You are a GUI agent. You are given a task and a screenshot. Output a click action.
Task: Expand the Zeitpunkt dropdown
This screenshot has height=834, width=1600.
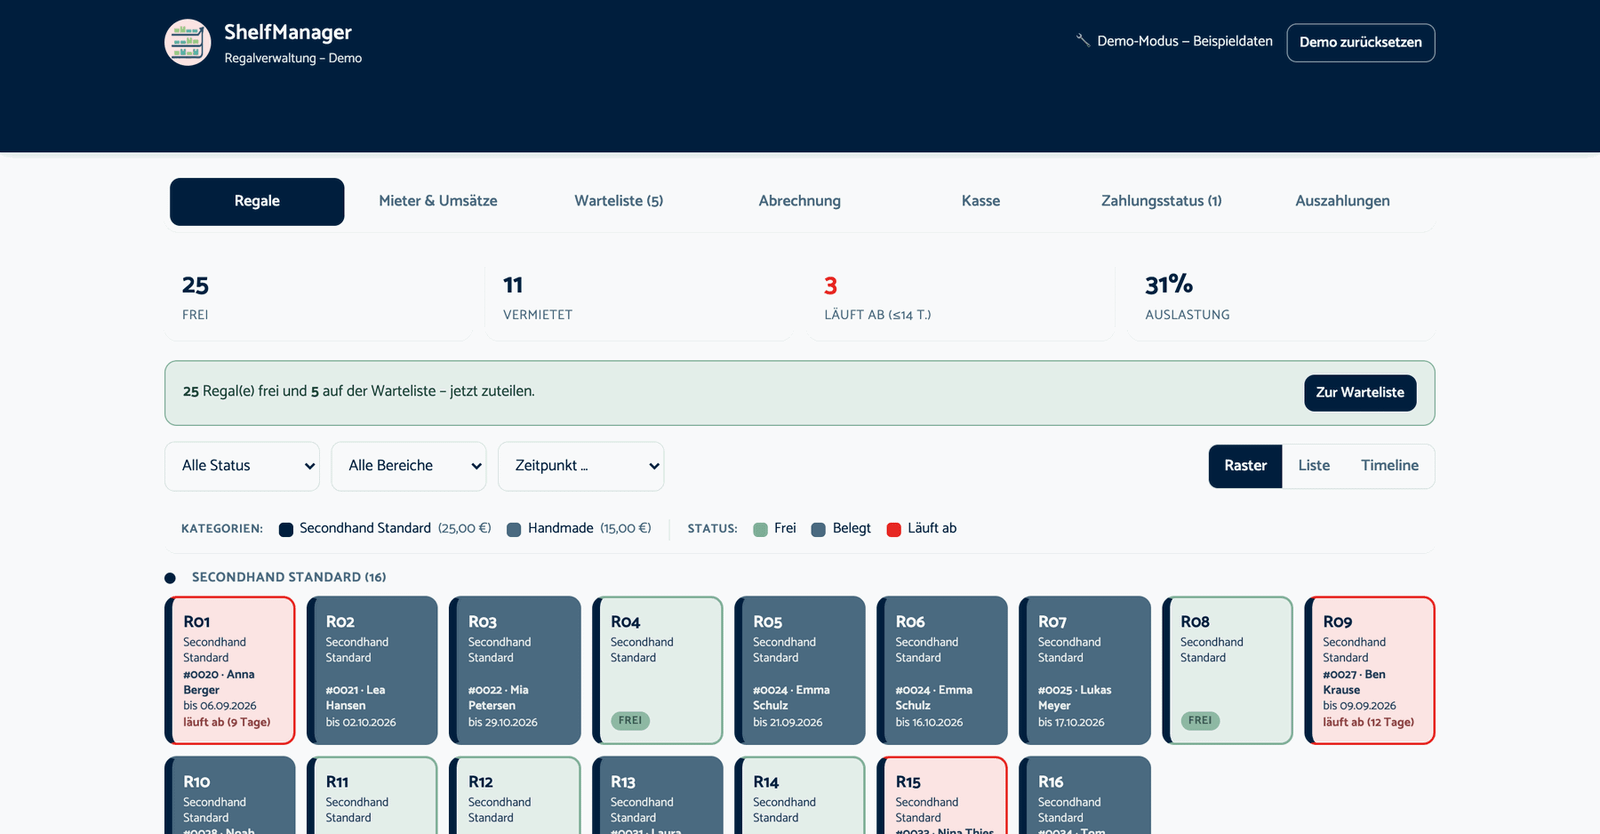pyautogui.click(x=581, y=467)
